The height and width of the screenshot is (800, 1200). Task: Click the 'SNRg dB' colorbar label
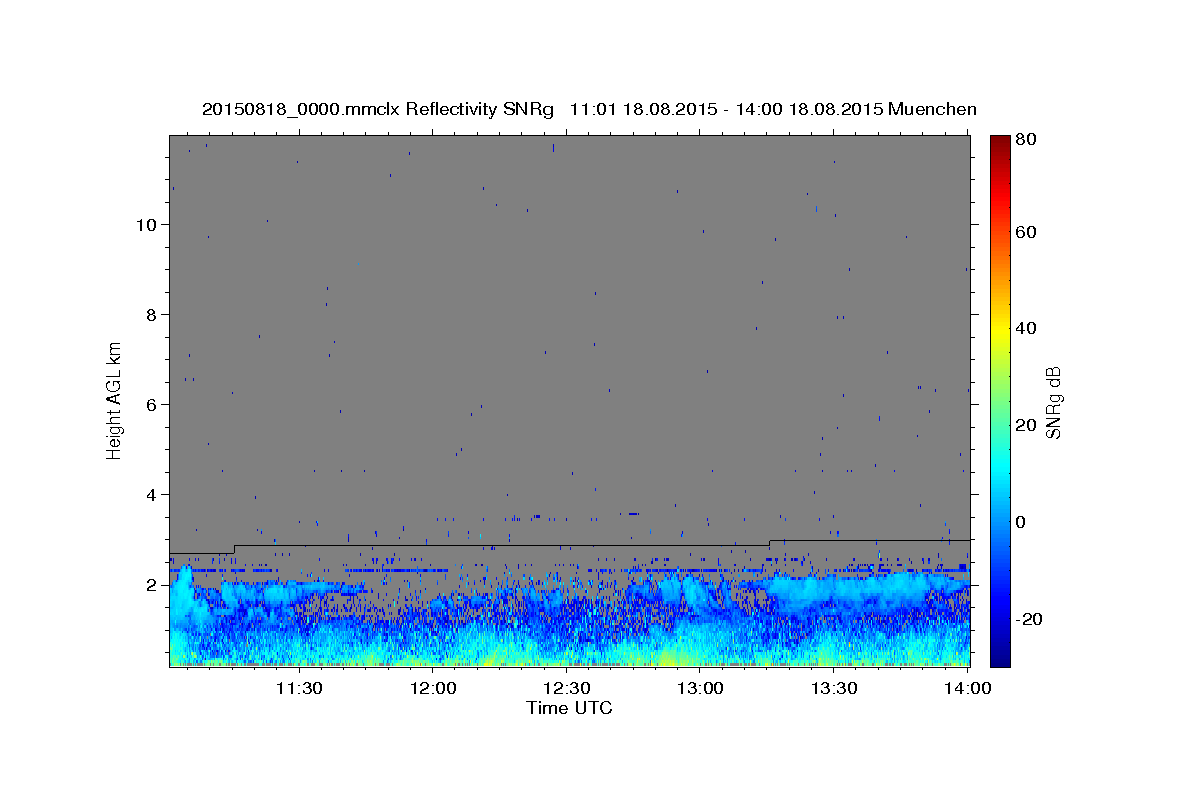coord(1052,401)
